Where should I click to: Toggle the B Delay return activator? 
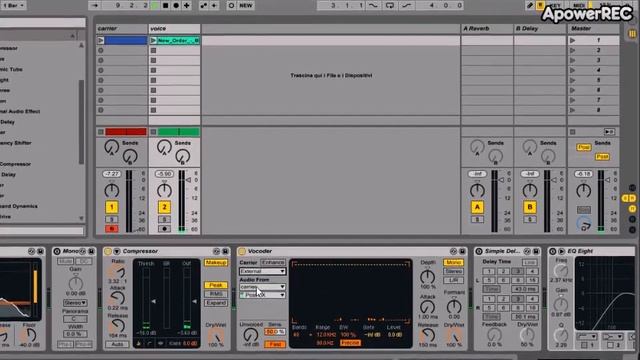coord(530,207)
